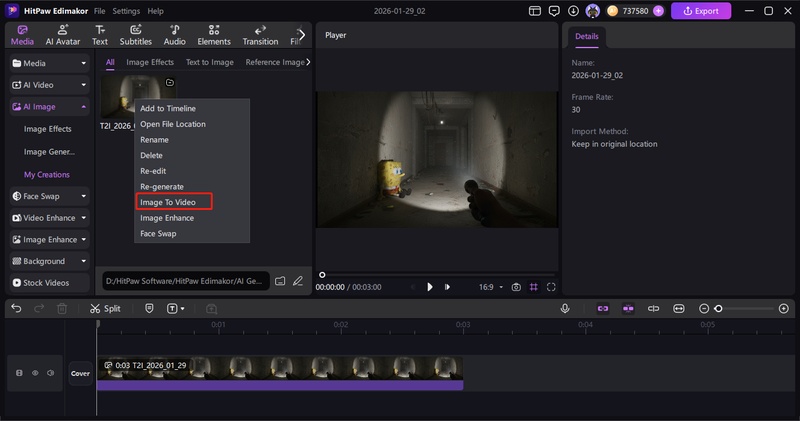Open the 16:9 aspect ratio dropdown
Screen dimensions: 800x421
(491, 287)
